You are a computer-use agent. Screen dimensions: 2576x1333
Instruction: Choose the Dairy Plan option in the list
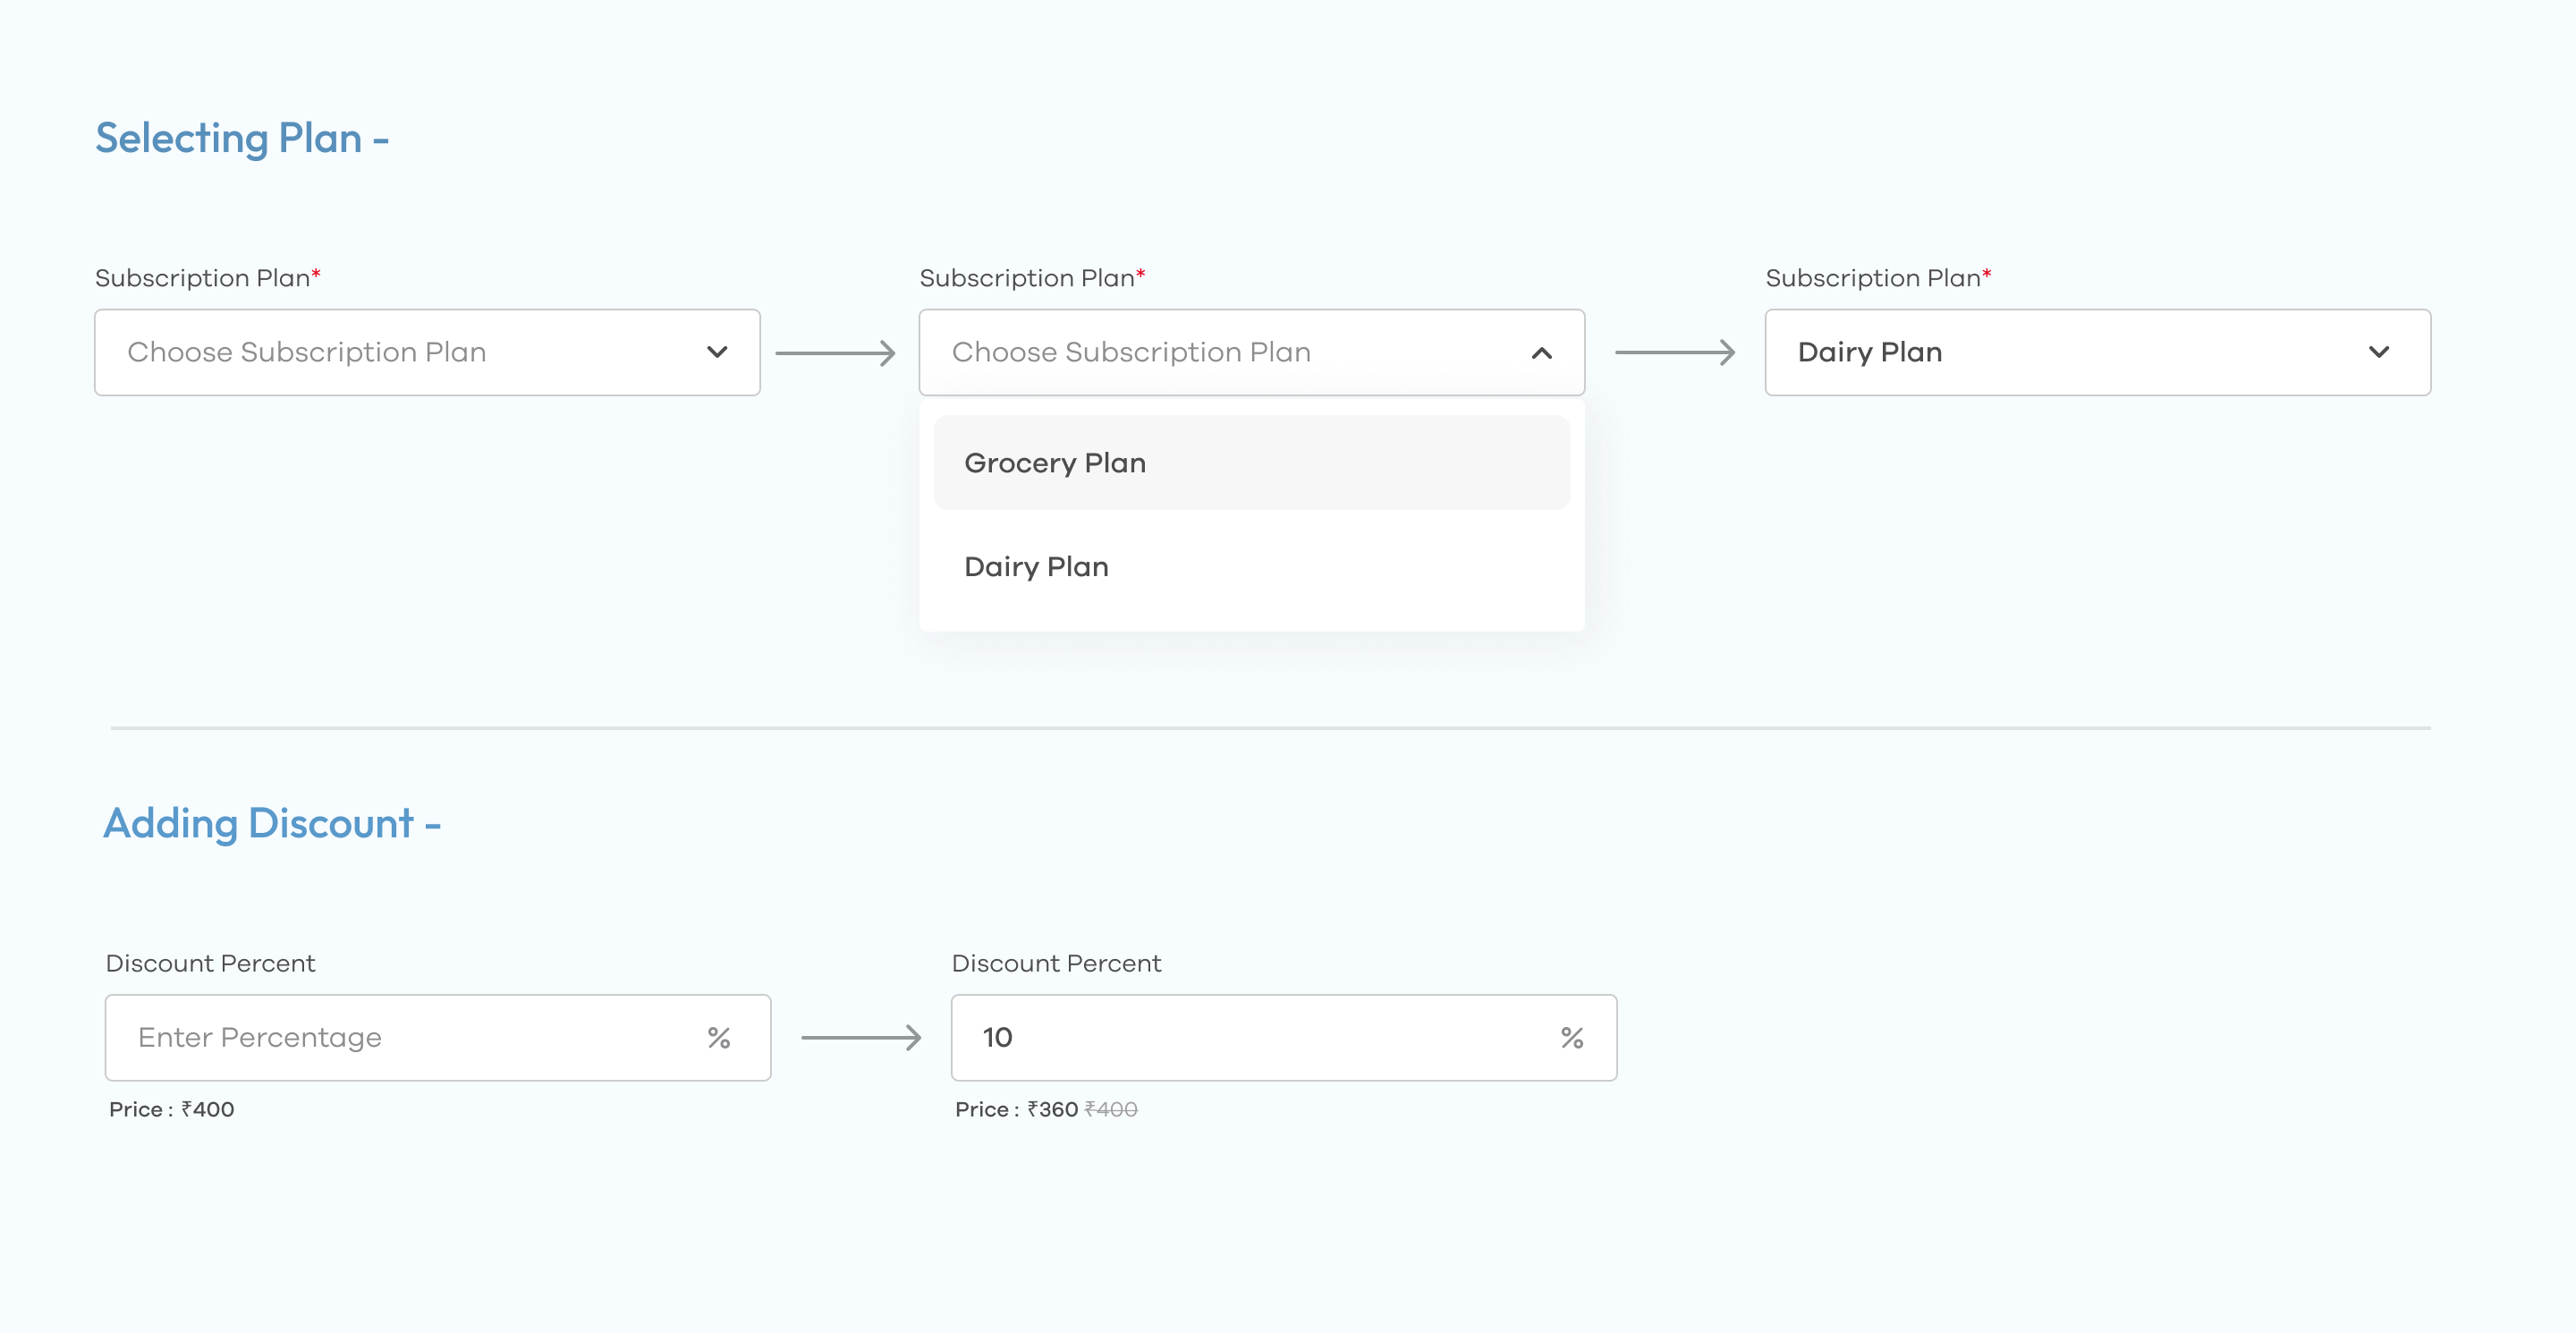pos(1251,567)
